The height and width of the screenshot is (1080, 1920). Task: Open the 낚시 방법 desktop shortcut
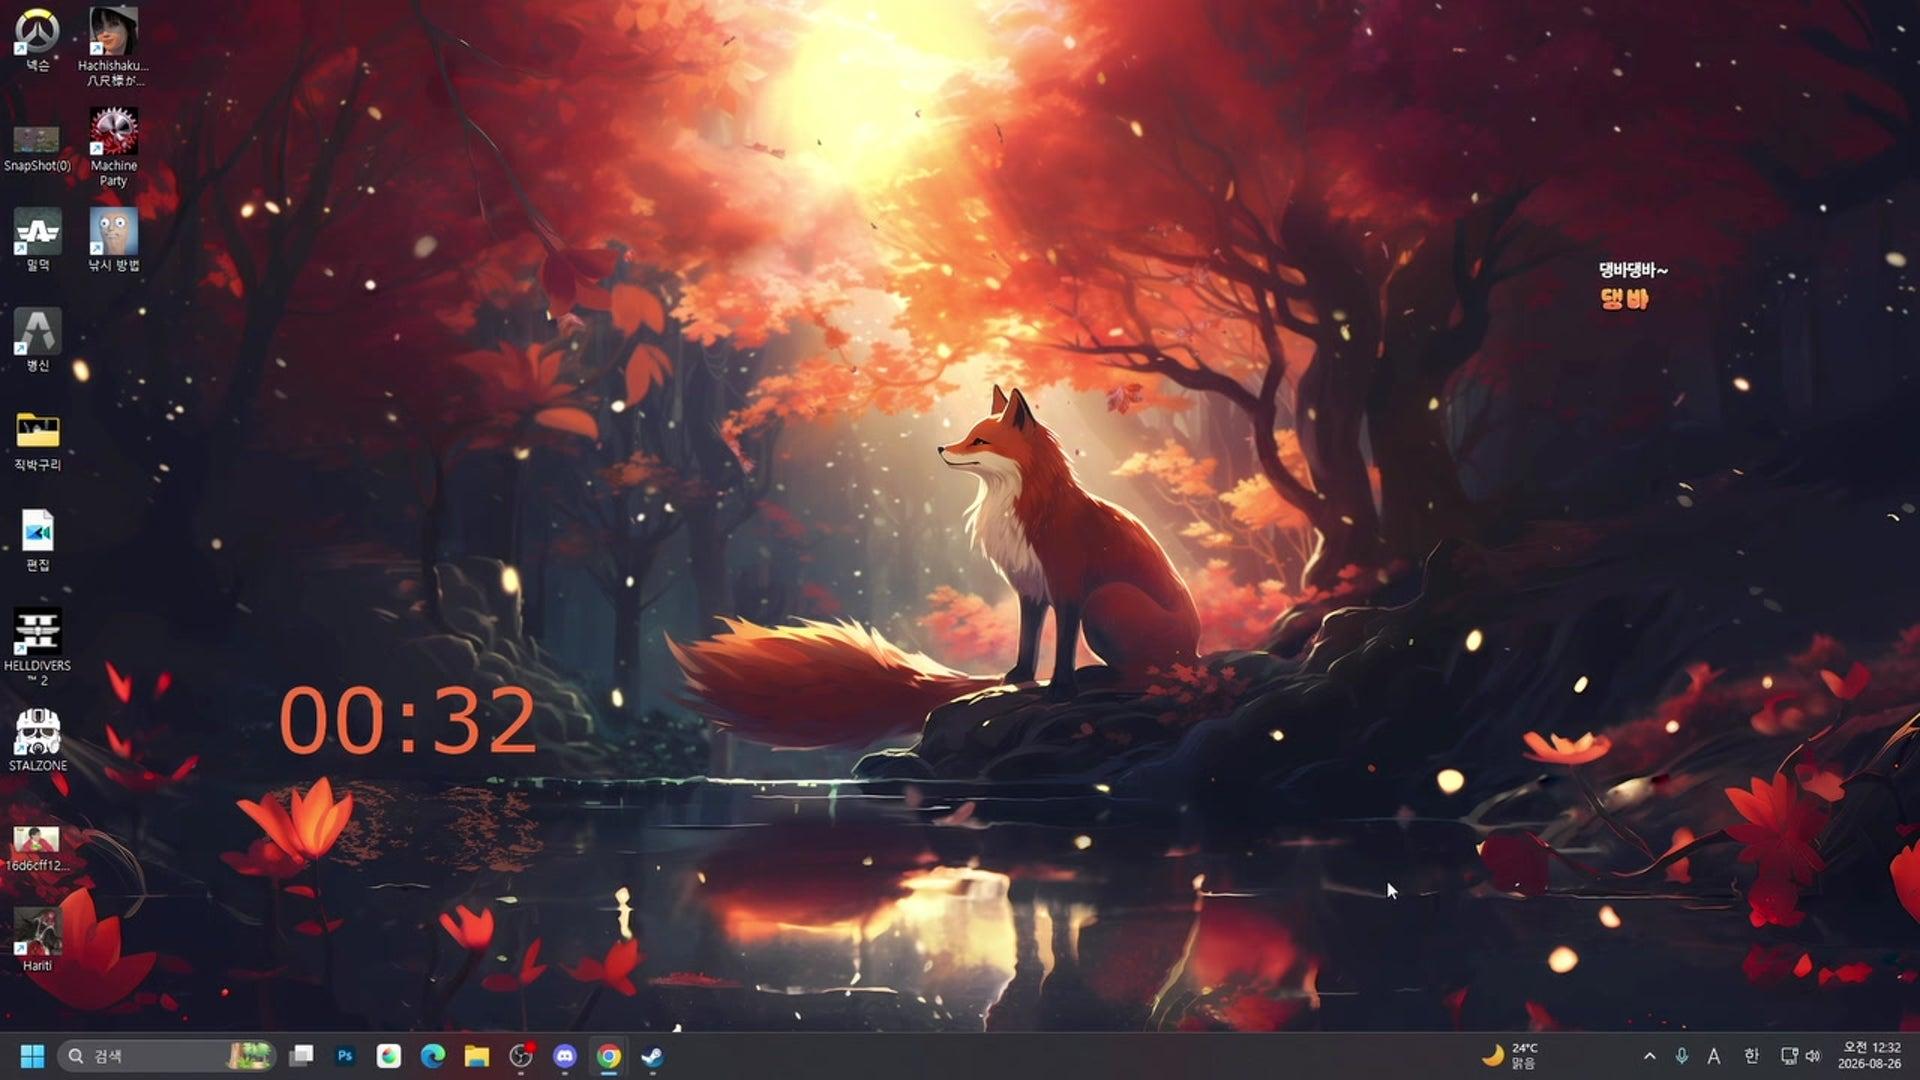tap(113, 239)
